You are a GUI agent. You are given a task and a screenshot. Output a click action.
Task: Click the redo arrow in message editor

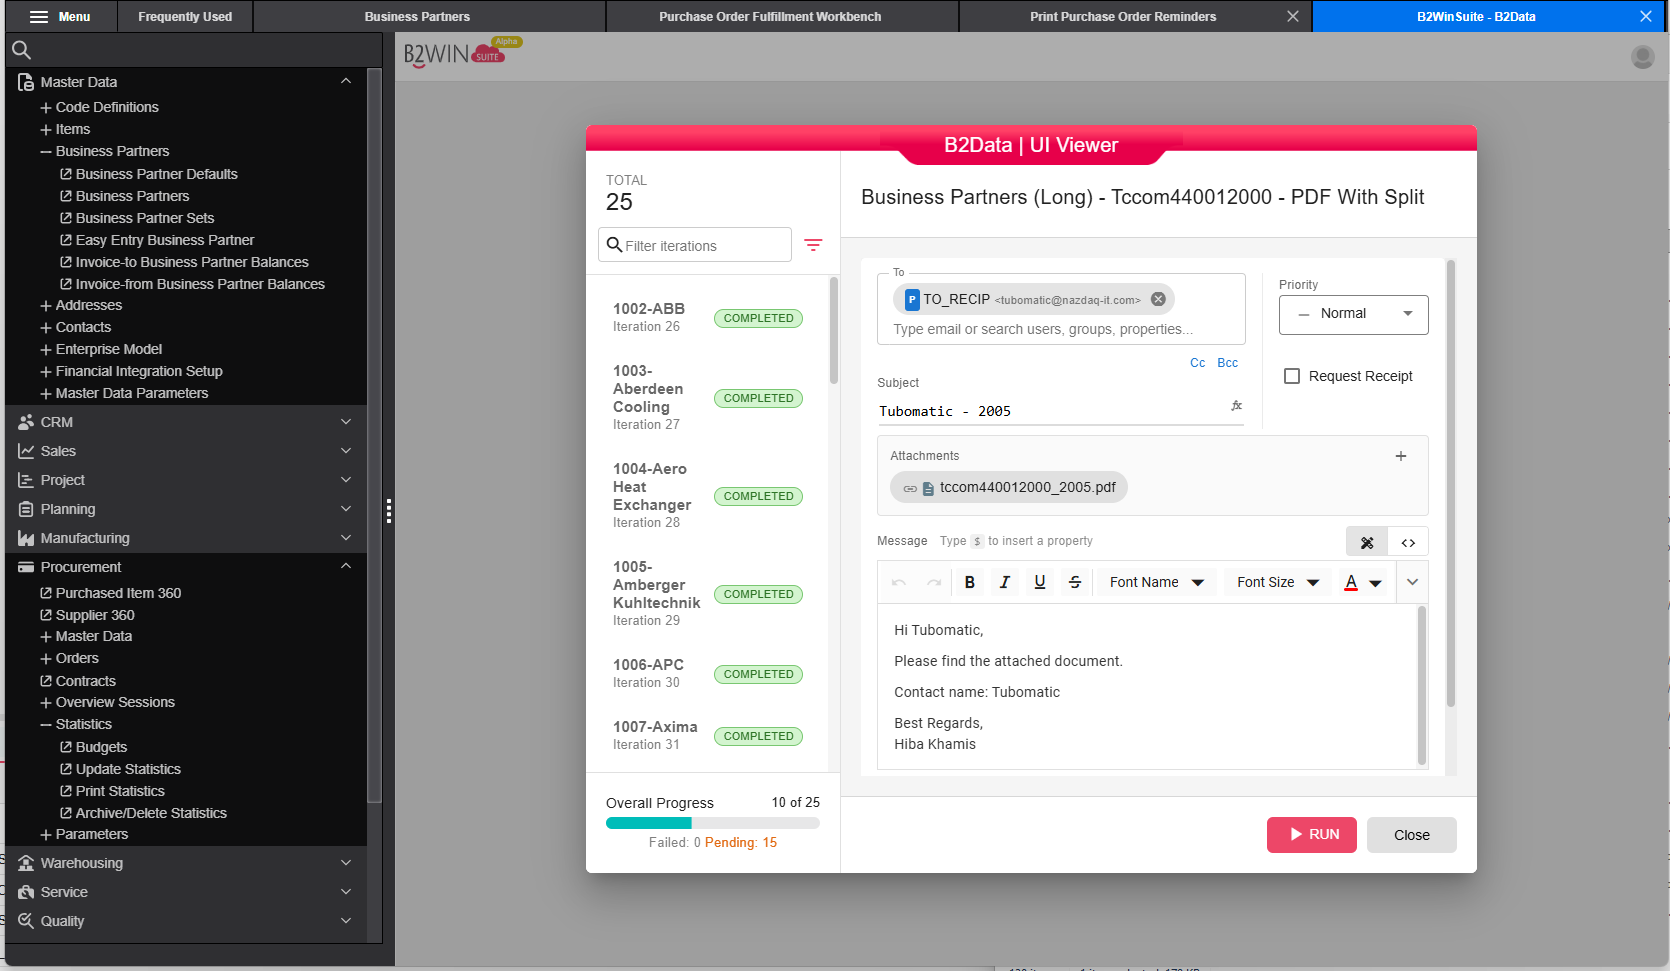(x=934, y=582)
